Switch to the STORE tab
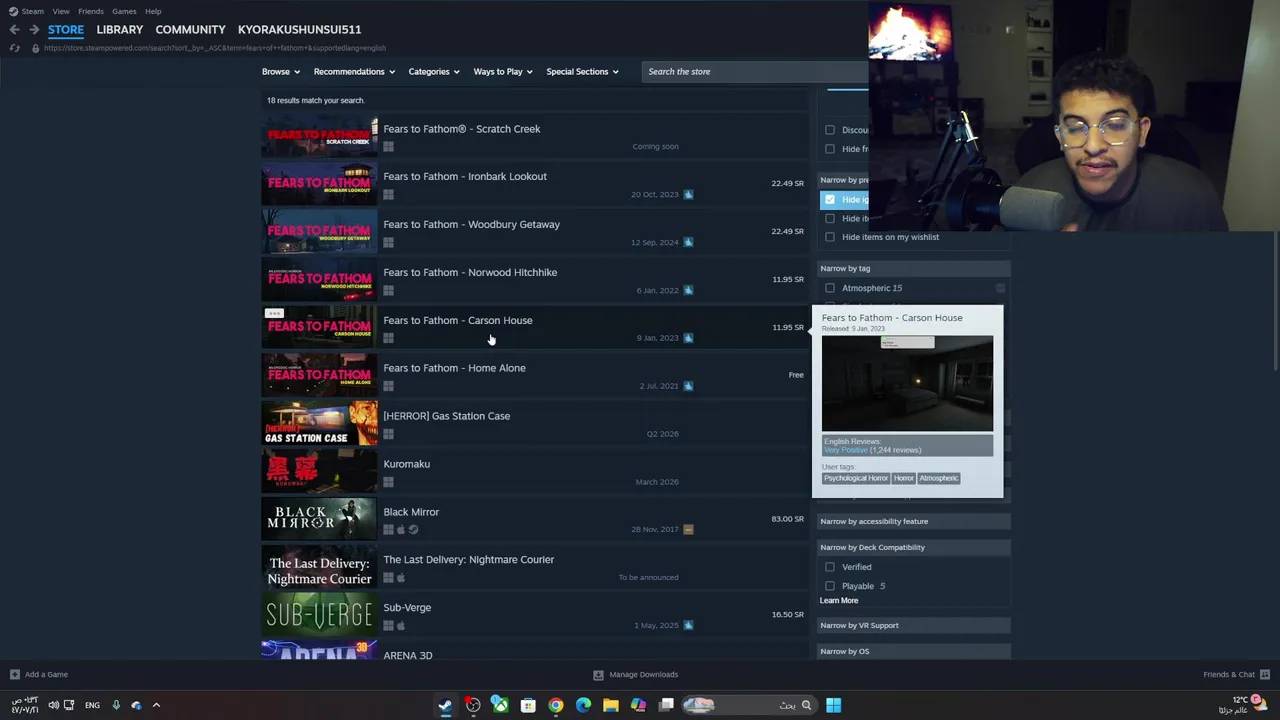 click(x=66, y=29)
